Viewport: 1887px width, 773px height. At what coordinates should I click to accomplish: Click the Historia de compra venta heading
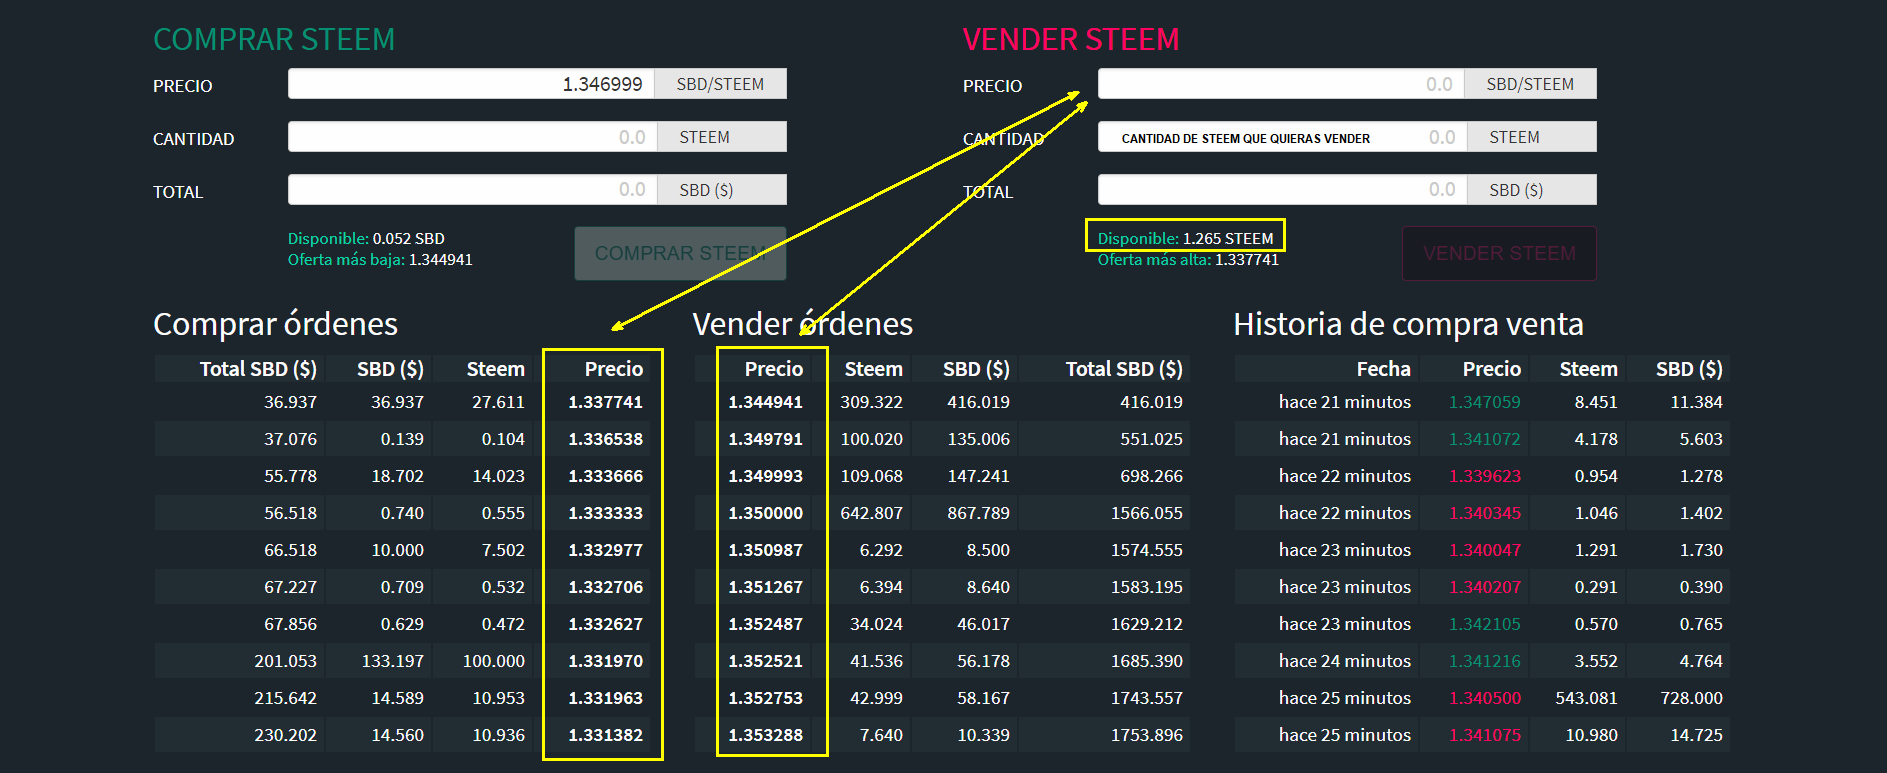pos(1408,324)
